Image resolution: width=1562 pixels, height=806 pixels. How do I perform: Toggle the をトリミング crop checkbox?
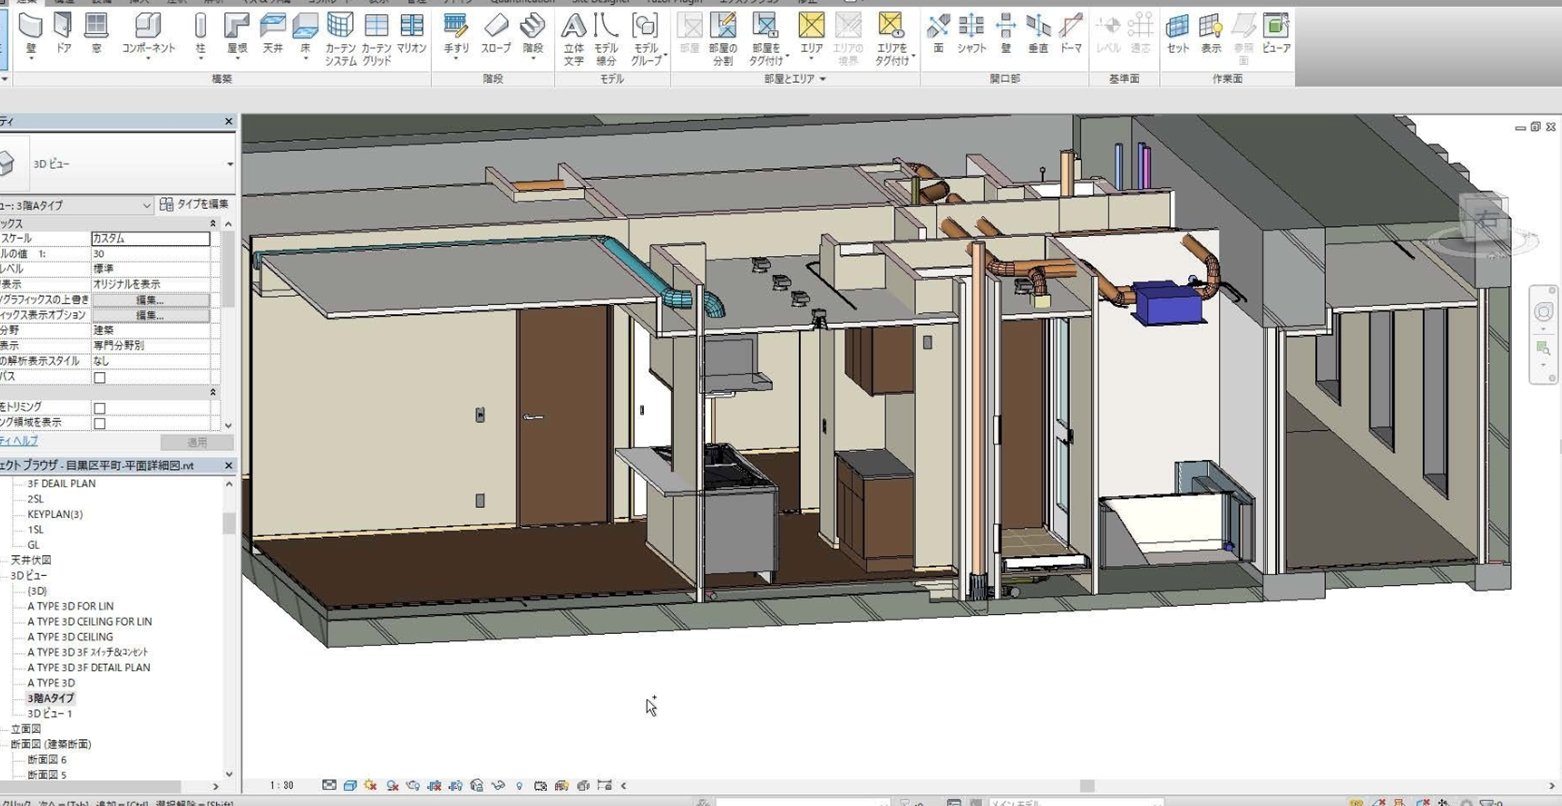[x=99, y=408]
